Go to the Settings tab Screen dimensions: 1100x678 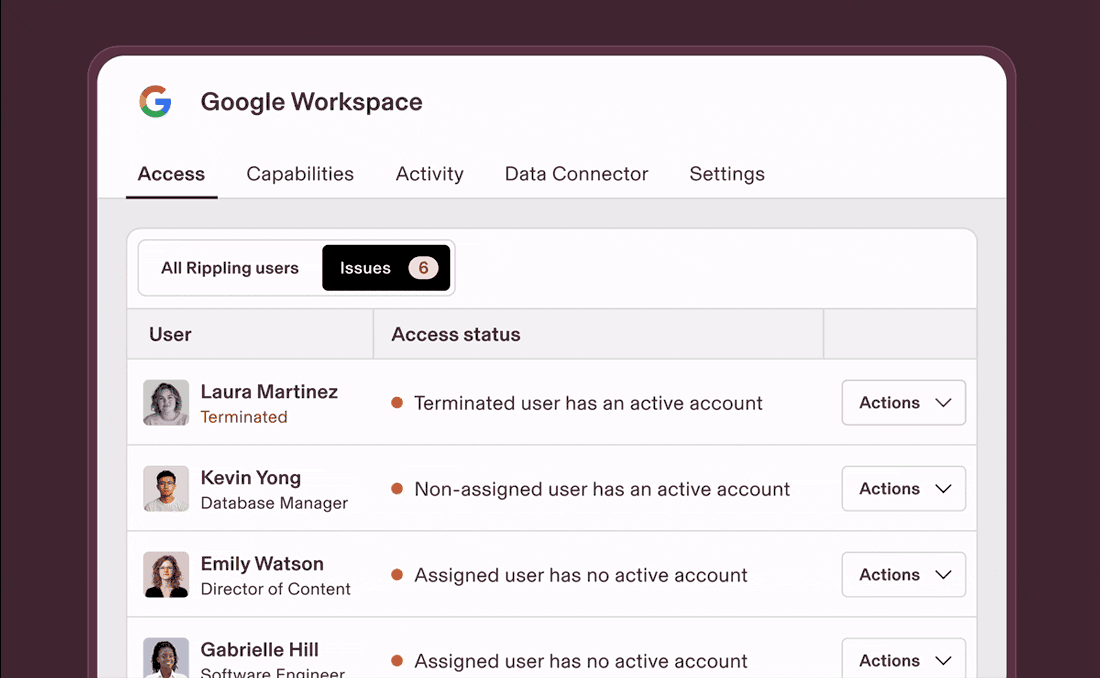[x=727, y=173]
